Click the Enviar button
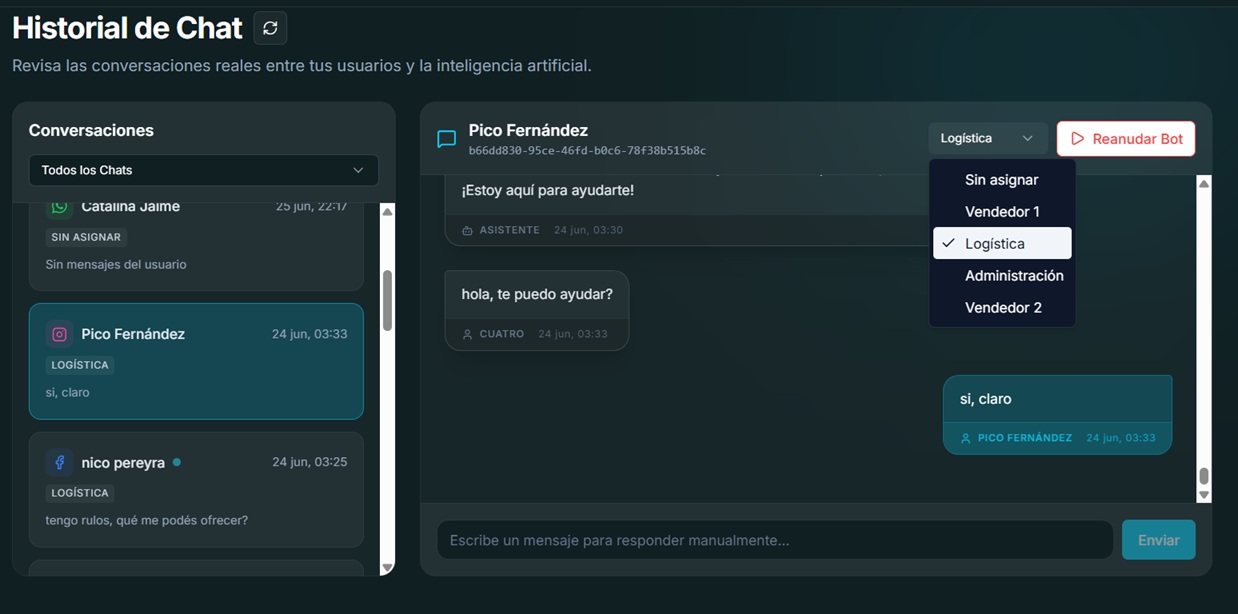This screenshot has height=614, width=1238. (x=1158, y=540)
